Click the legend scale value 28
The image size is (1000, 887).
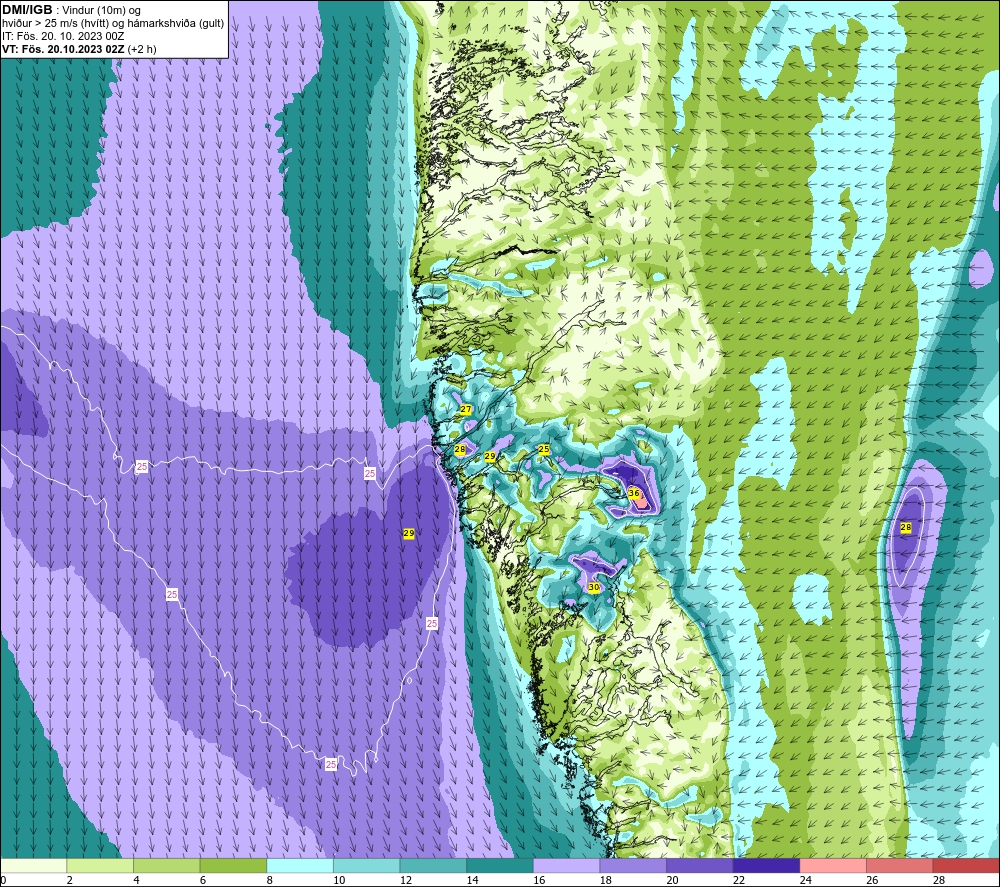tap(939, 880)
